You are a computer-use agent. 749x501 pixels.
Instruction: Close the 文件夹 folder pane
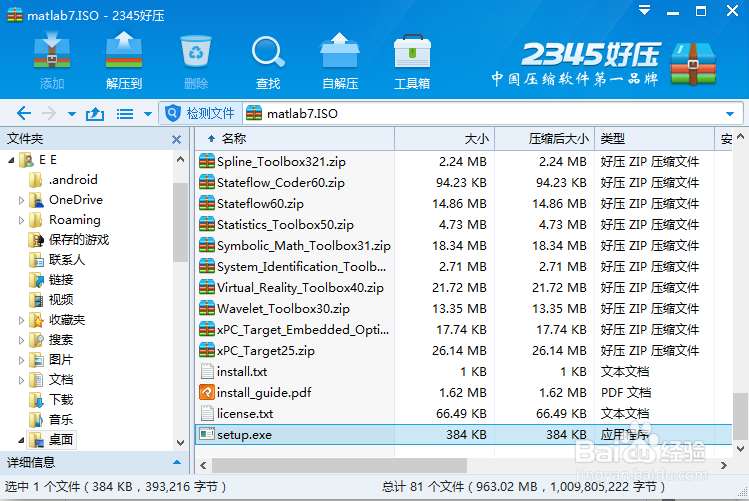[176, 139]
